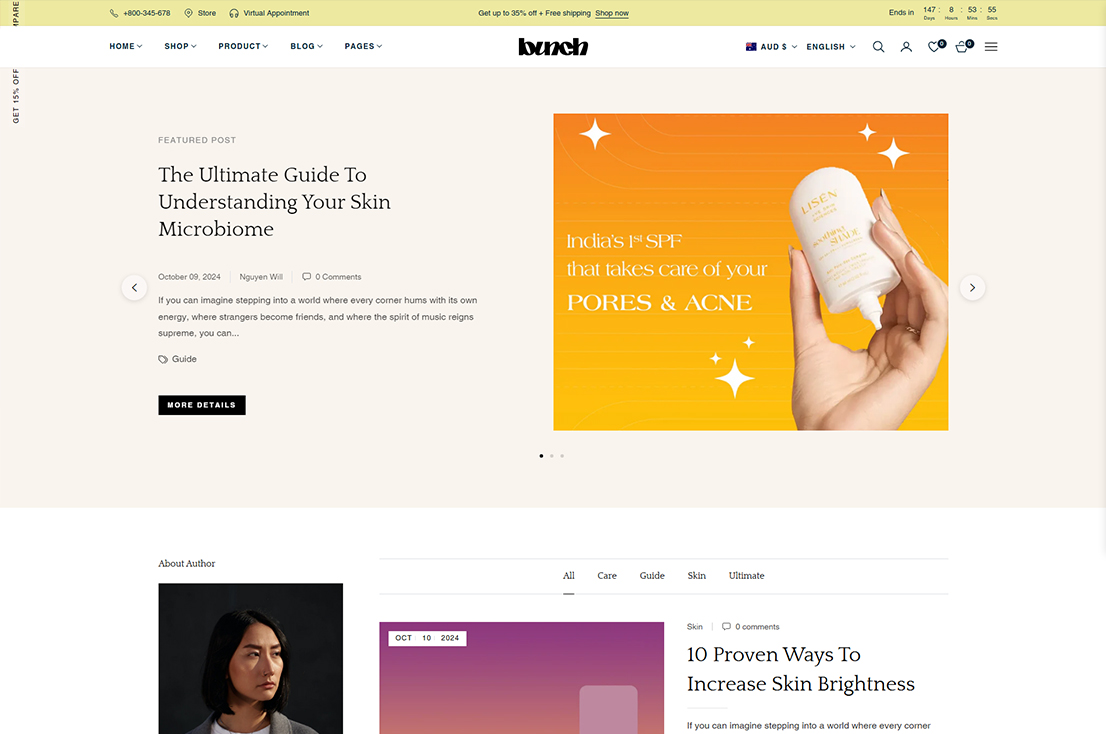
Task: Open the user account icon
Action: (906, 47)
